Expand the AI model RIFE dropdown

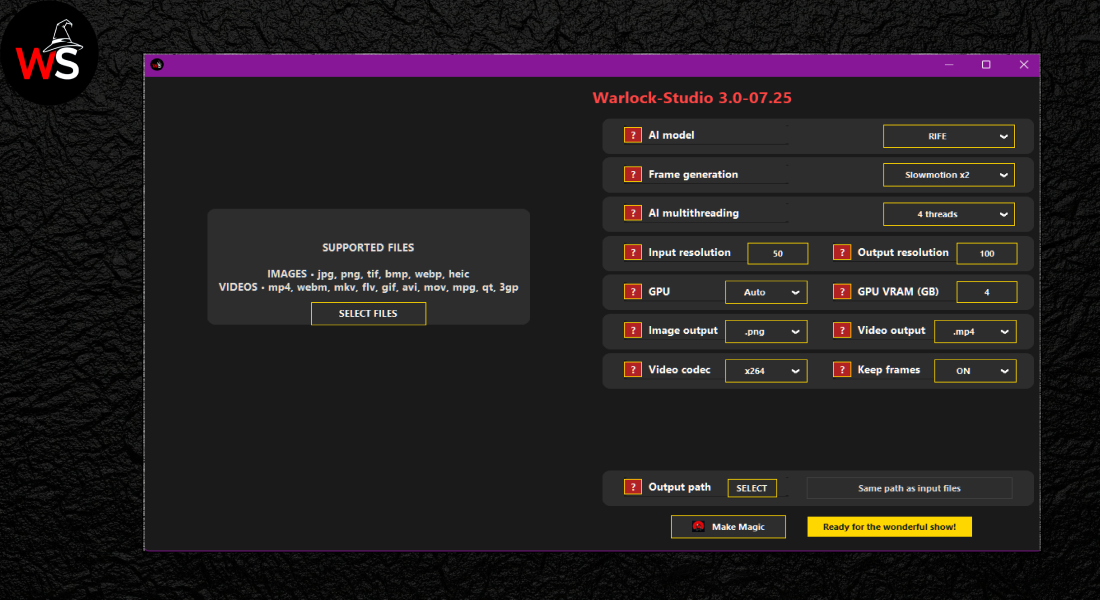point(948,136)
